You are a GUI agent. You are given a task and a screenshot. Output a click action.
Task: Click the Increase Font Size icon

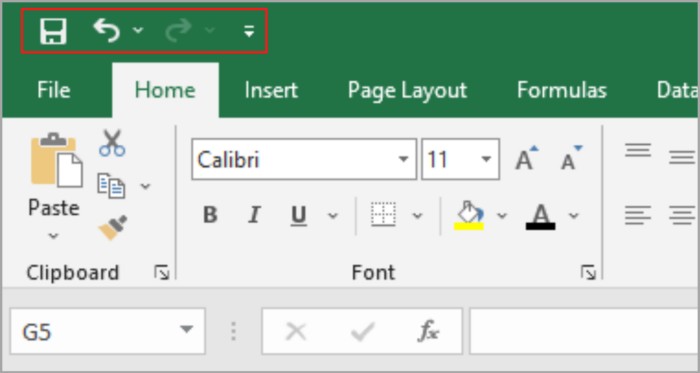(x=527, y=157)
